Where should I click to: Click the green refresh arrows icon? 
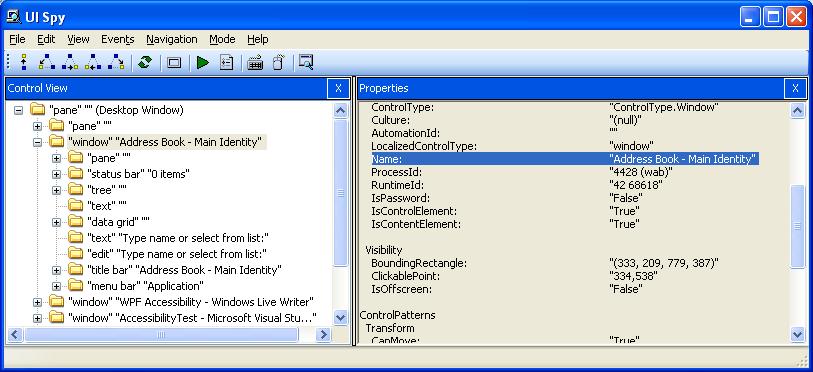click(x=145, y=63)
